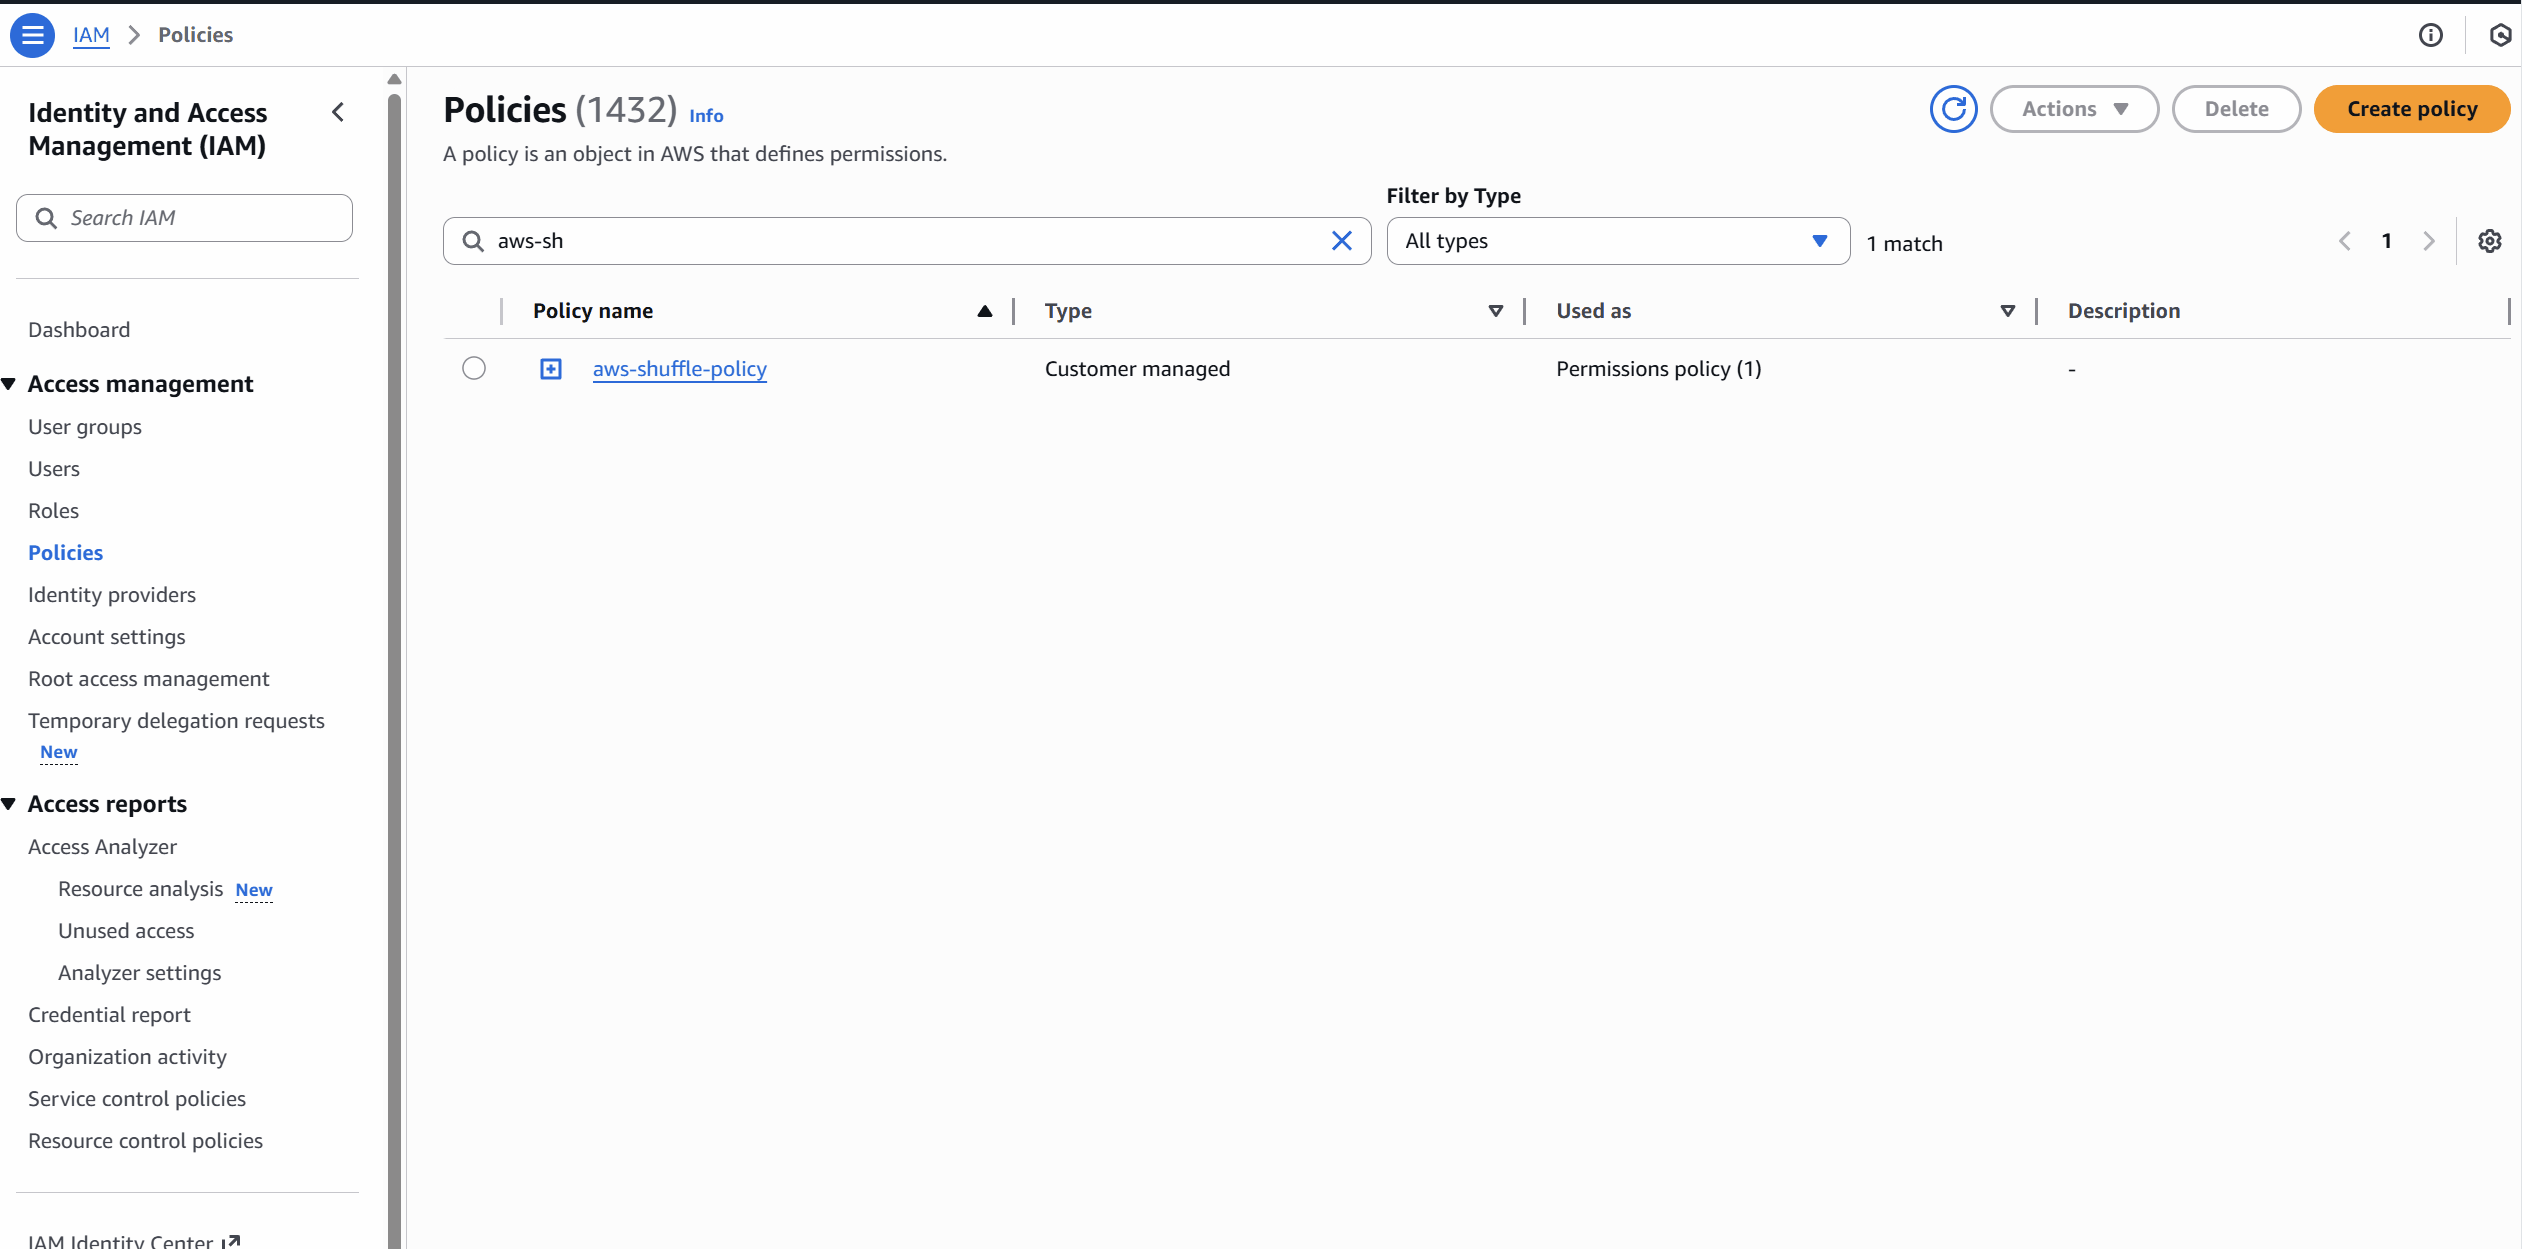
Task: Open CloudShell from the top-right icon
Action: [2500, 35]
